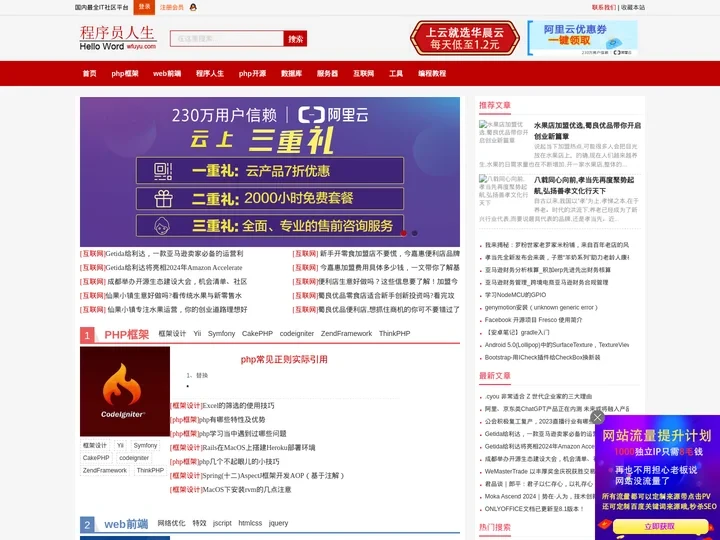This screenshot has height=540, width=720.
Task: Select the codeigniter tab in PHP框架 header
Action: point(297,333)
